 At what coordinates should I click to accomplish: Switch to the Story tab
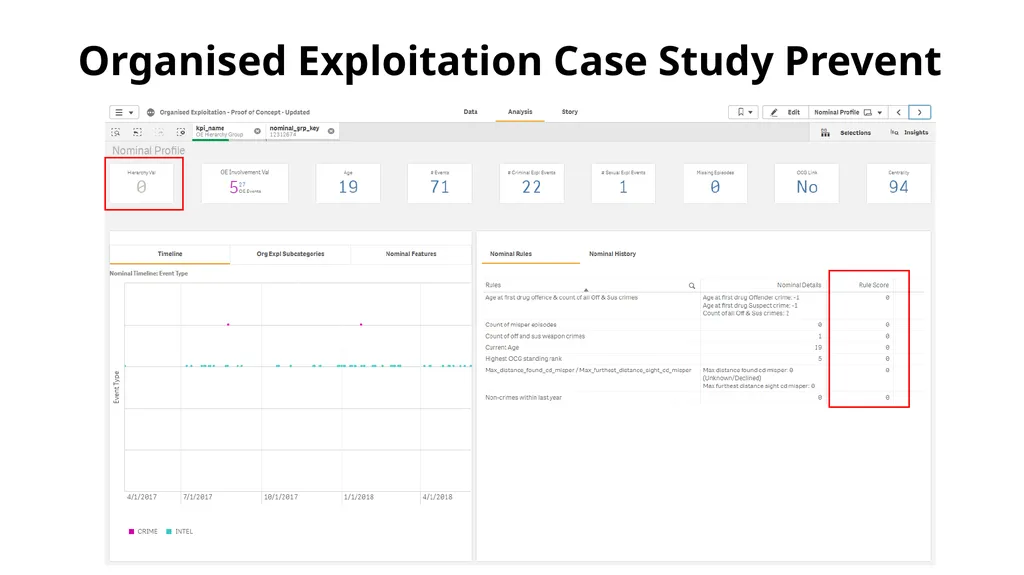(x=569, y=112)
